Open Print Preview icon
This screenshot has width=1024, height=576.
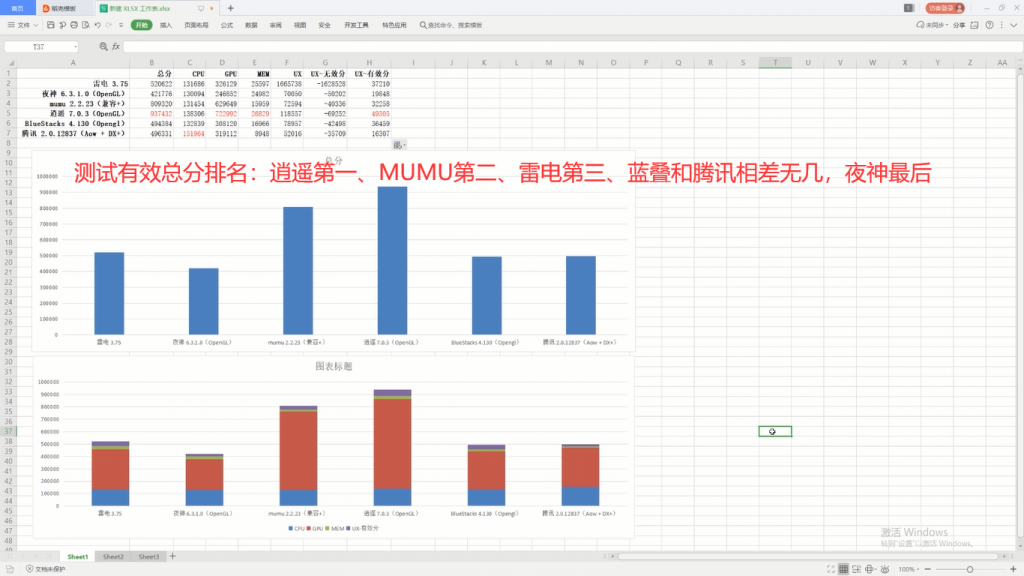(86, 25)
